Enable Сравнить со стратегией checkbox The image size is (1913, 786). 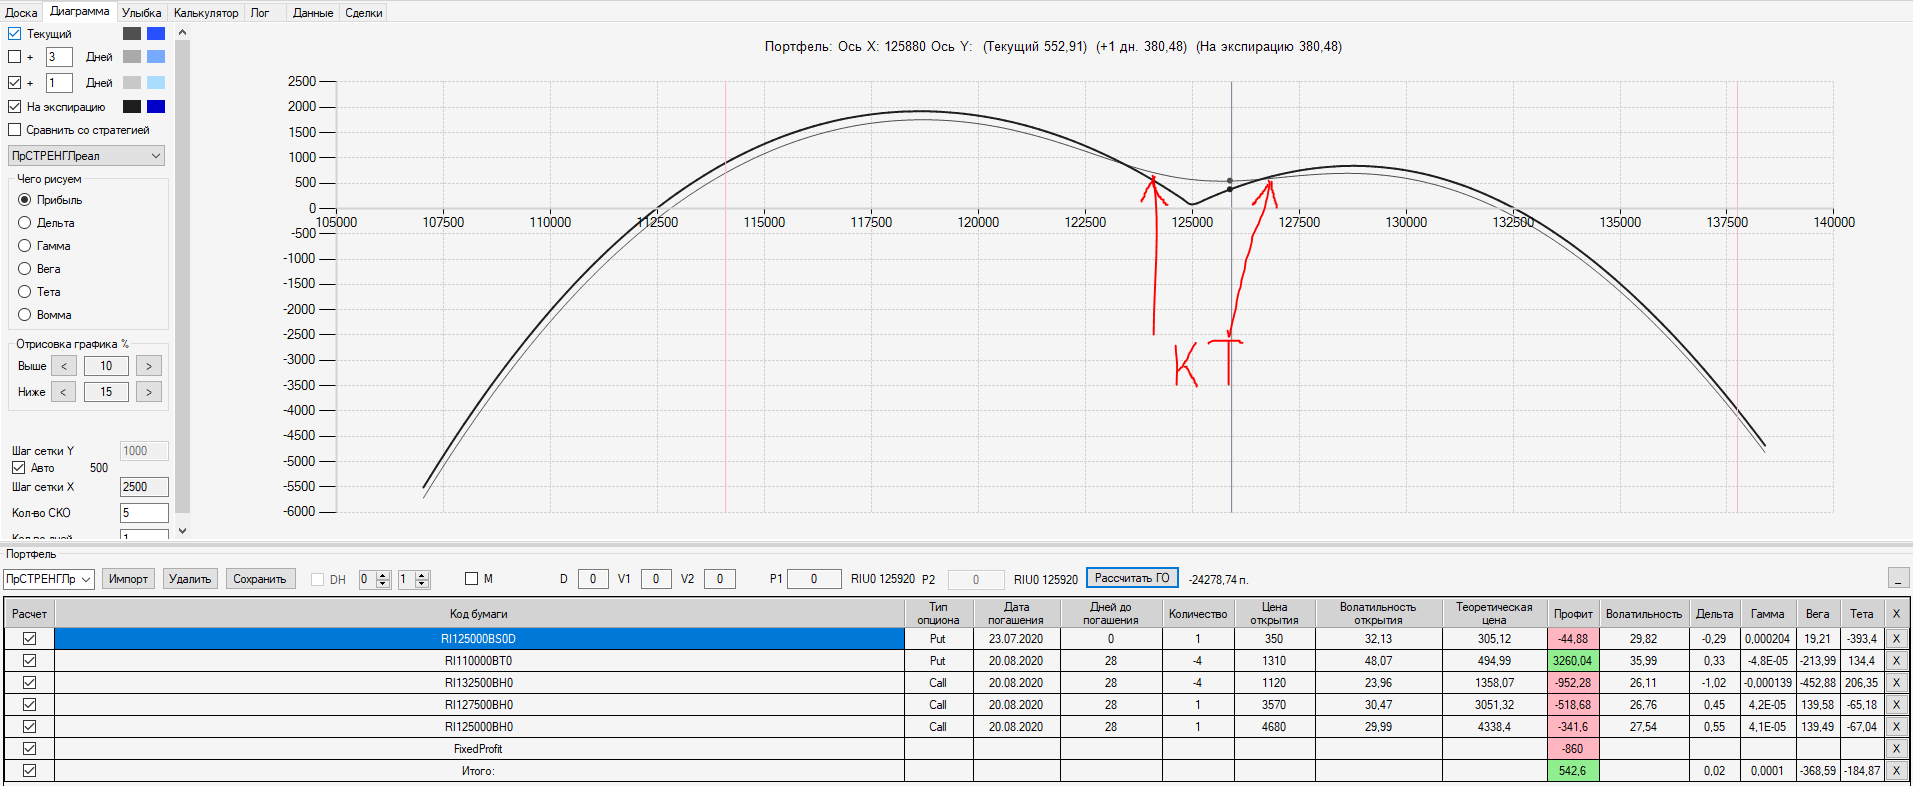click(x=15, y=130)
